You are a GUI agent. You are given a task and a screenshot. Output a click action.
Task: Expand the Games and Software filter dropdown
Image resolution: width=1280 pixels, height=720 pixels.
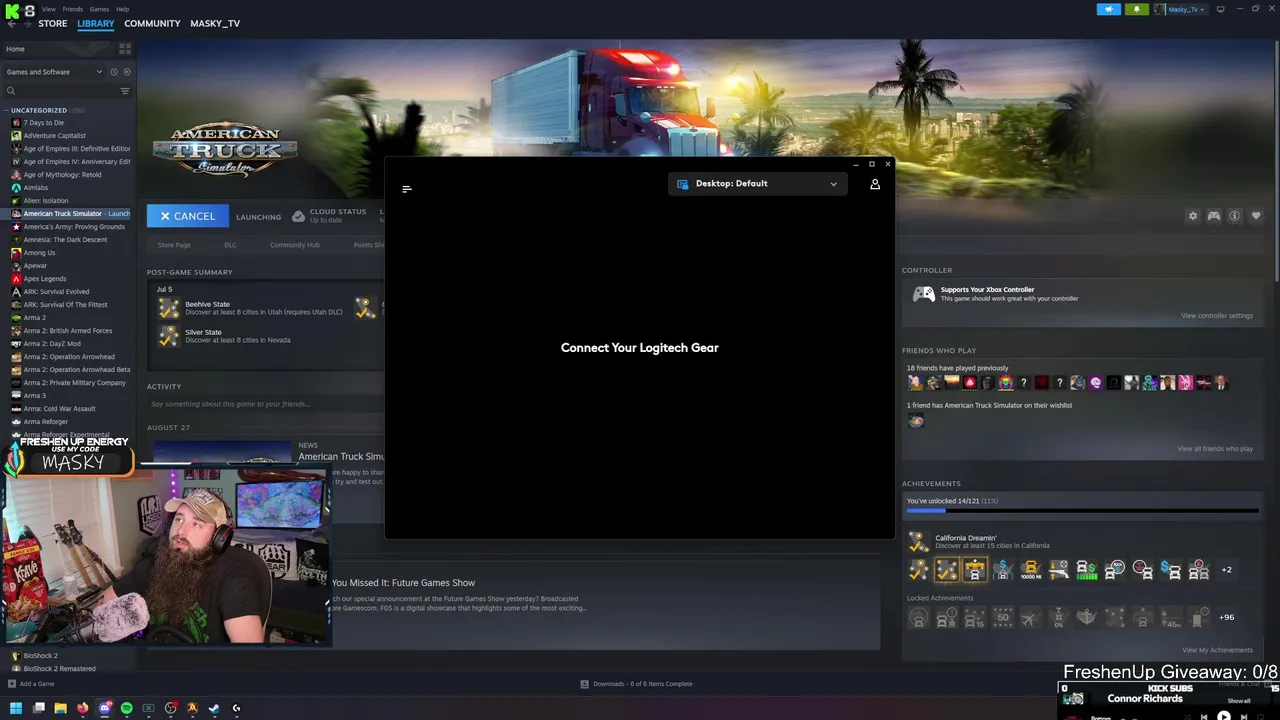coord(54,72)
